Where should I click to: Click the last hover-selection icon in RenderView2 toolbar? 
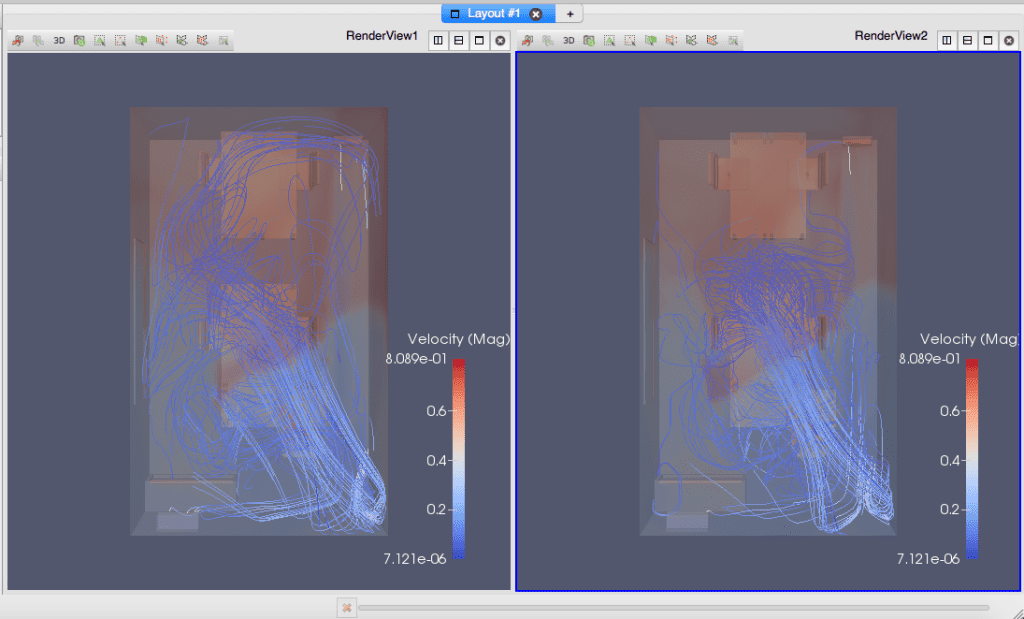[734, 40]
